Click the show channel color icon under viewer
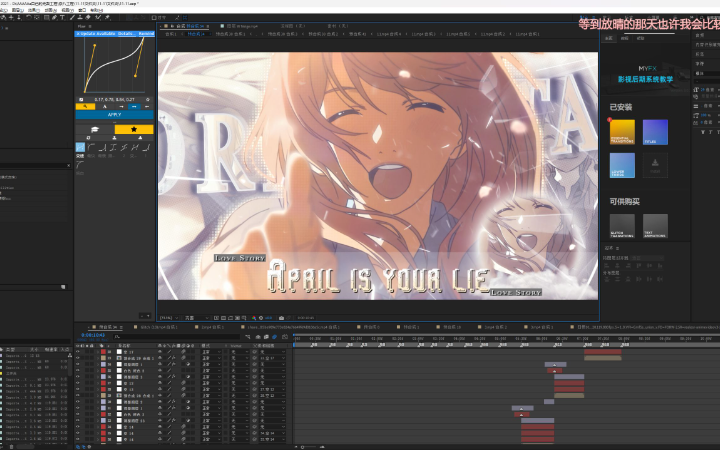Screen dimensions: 720x450 (254, 318)
